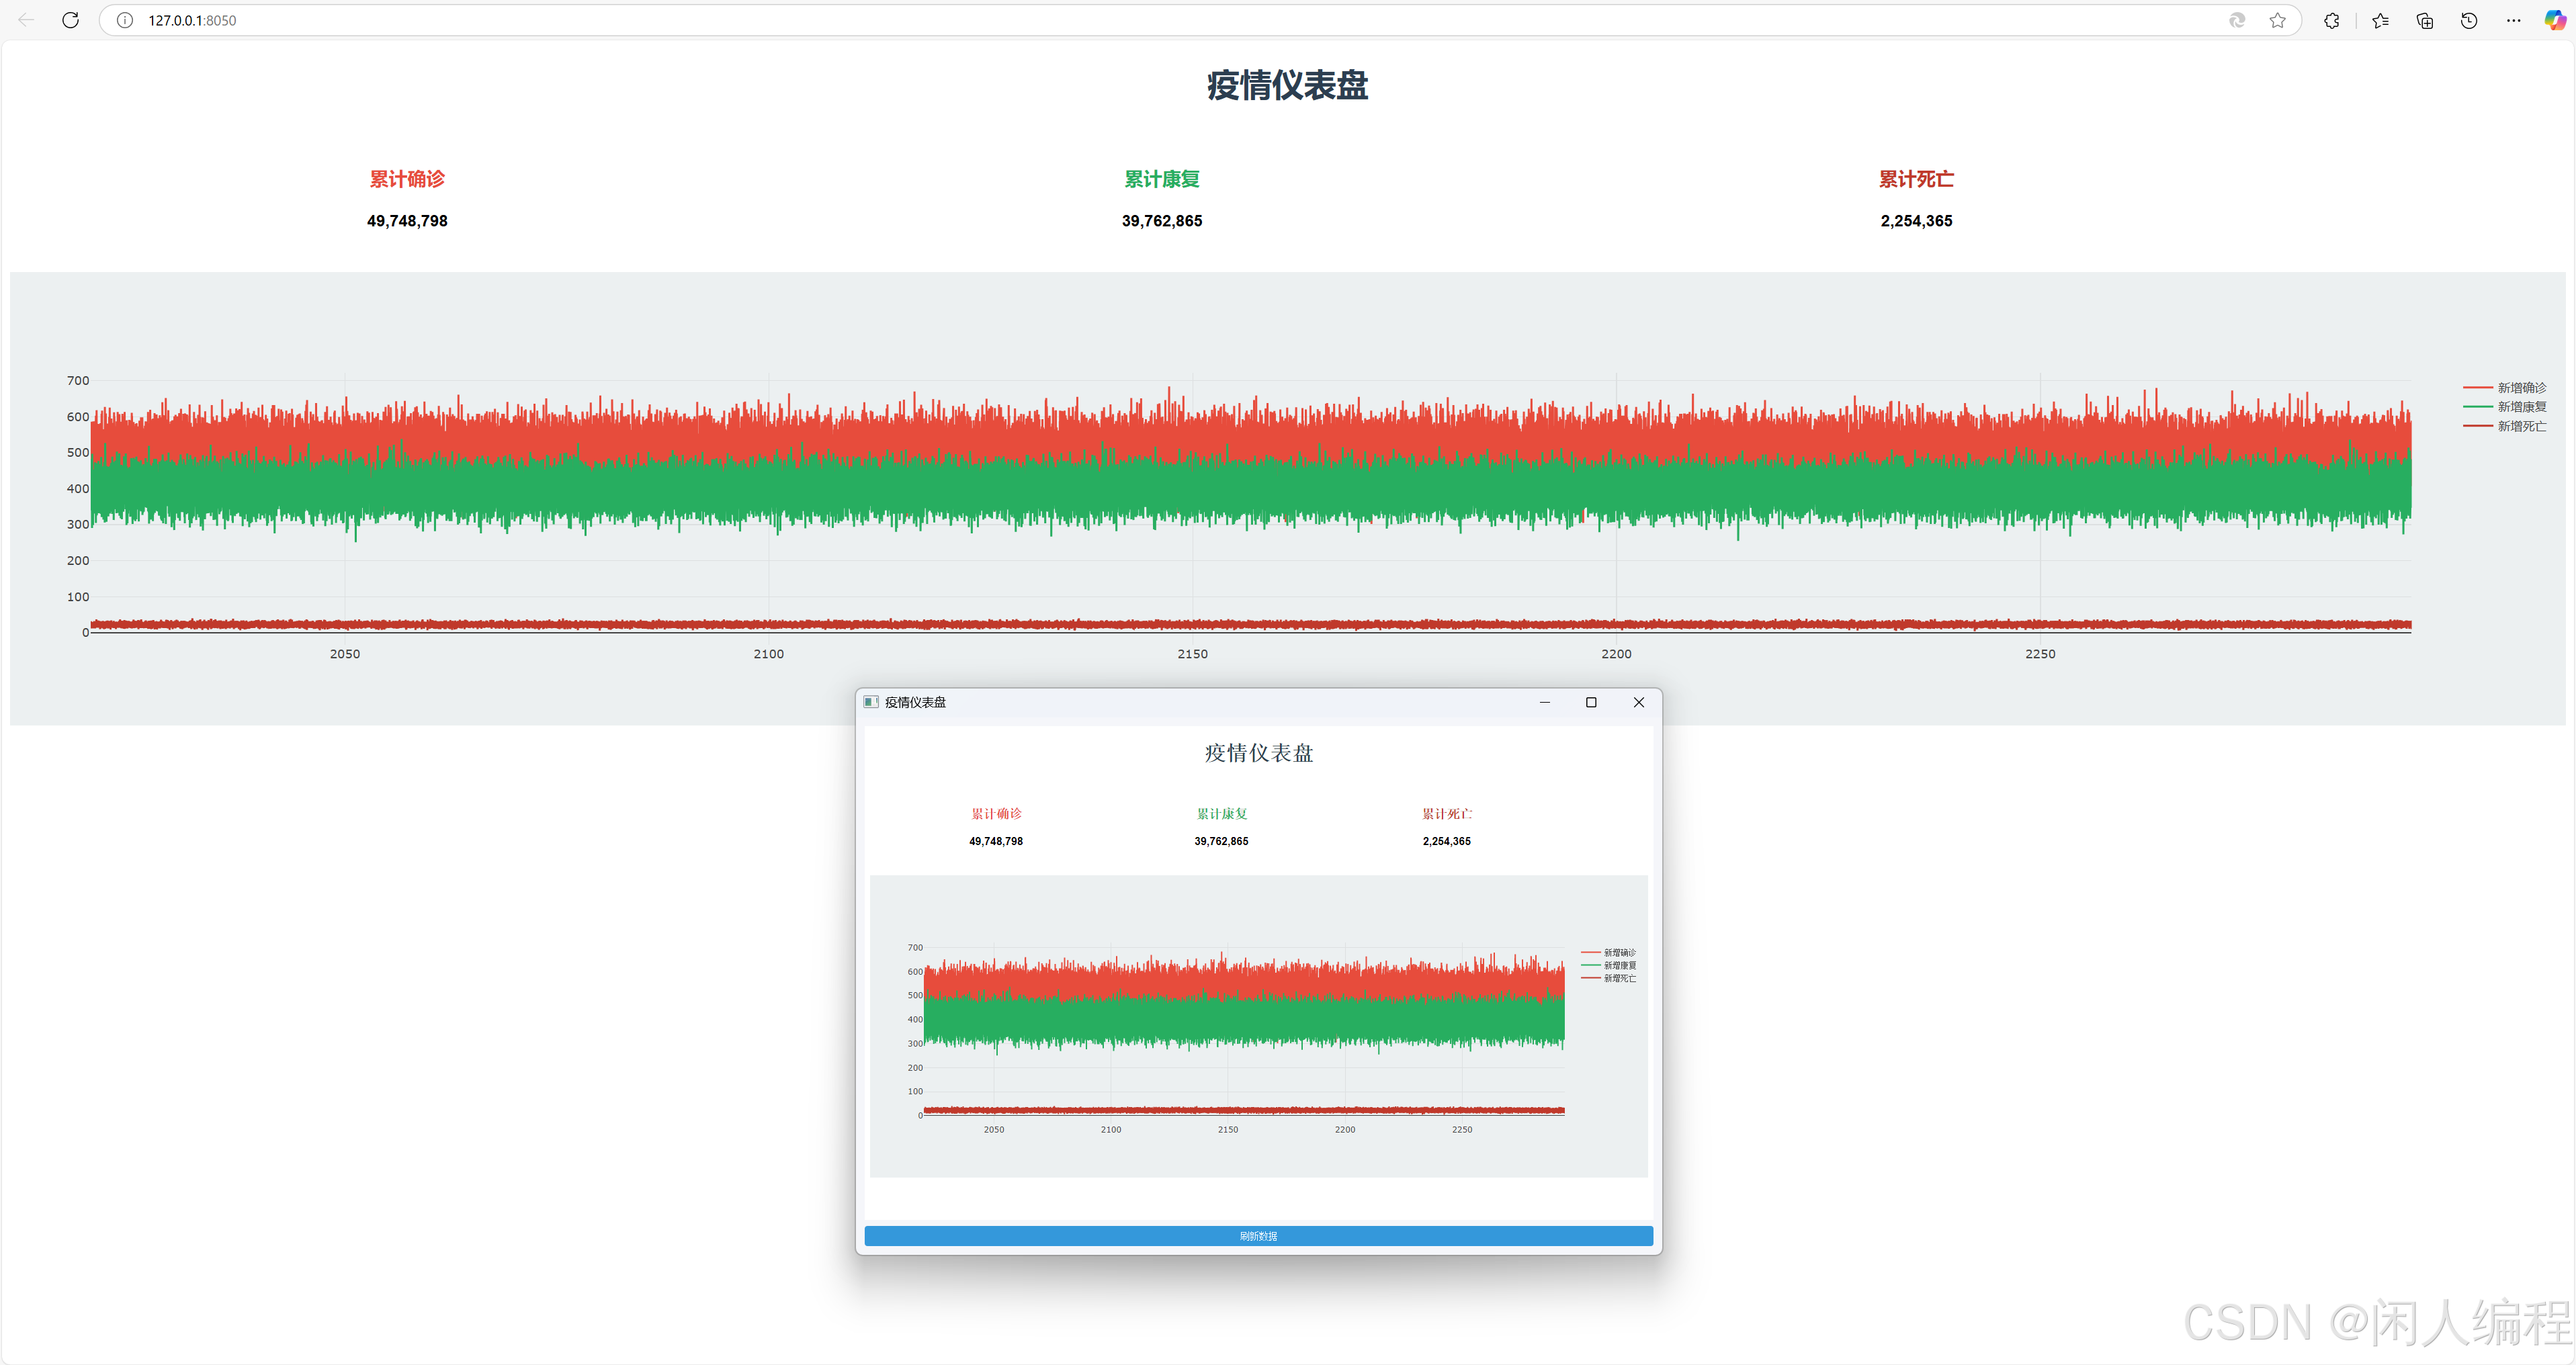2576x1365 pixels.
Task: Toggle 新增康复 legend entry in desktop window chart
Action: pos(1609,965)
